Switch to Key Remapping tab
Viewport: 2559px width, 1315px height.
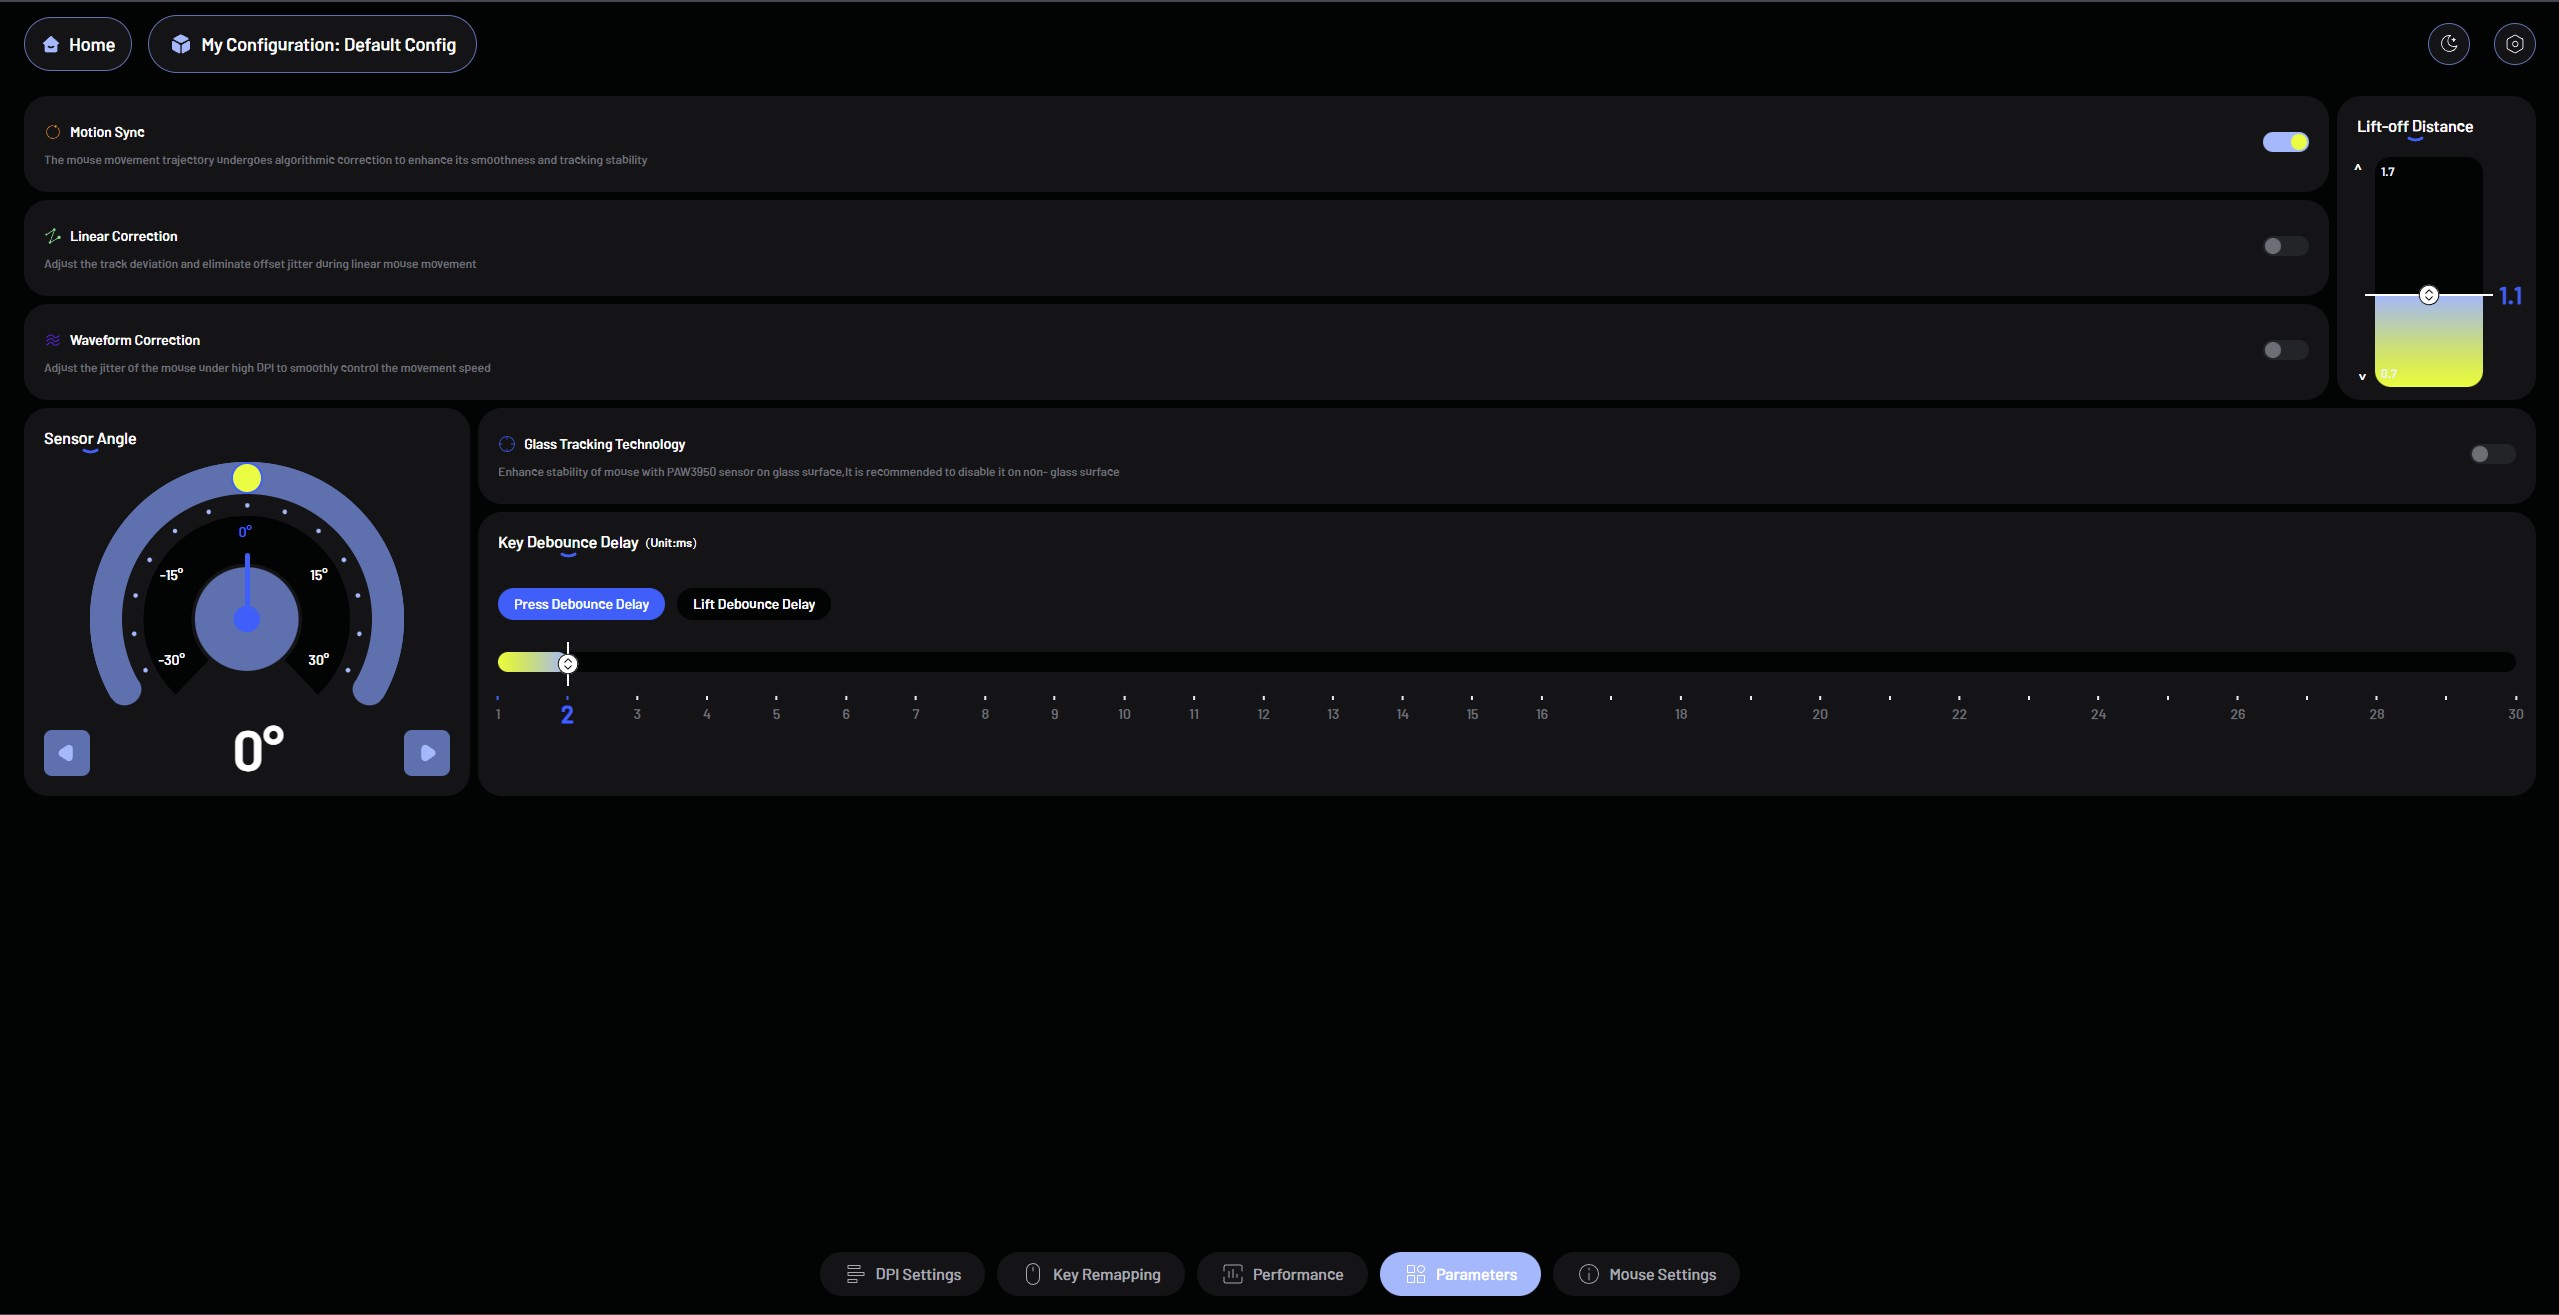click(1091, 1274)
